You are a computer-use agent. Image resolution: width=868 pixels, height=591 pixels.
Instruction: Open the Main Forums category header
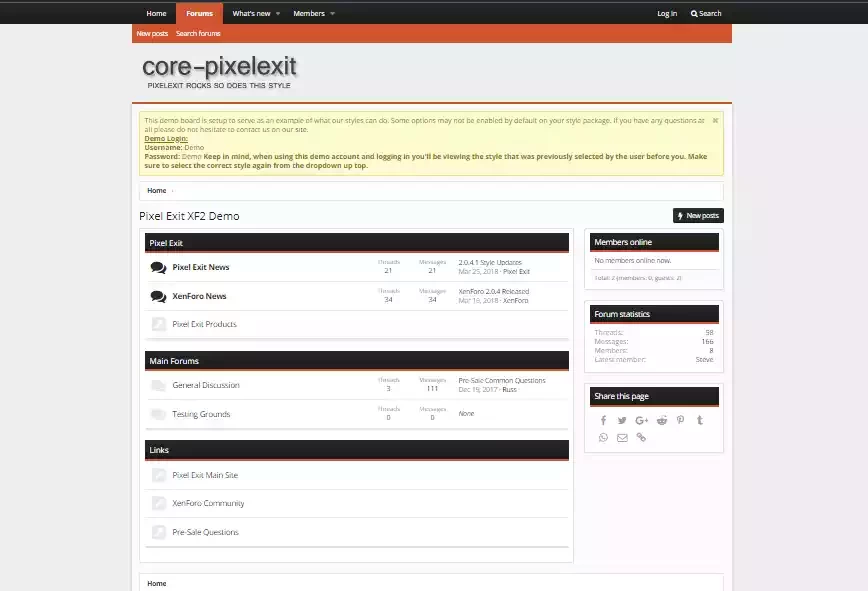tap(174, 361)
